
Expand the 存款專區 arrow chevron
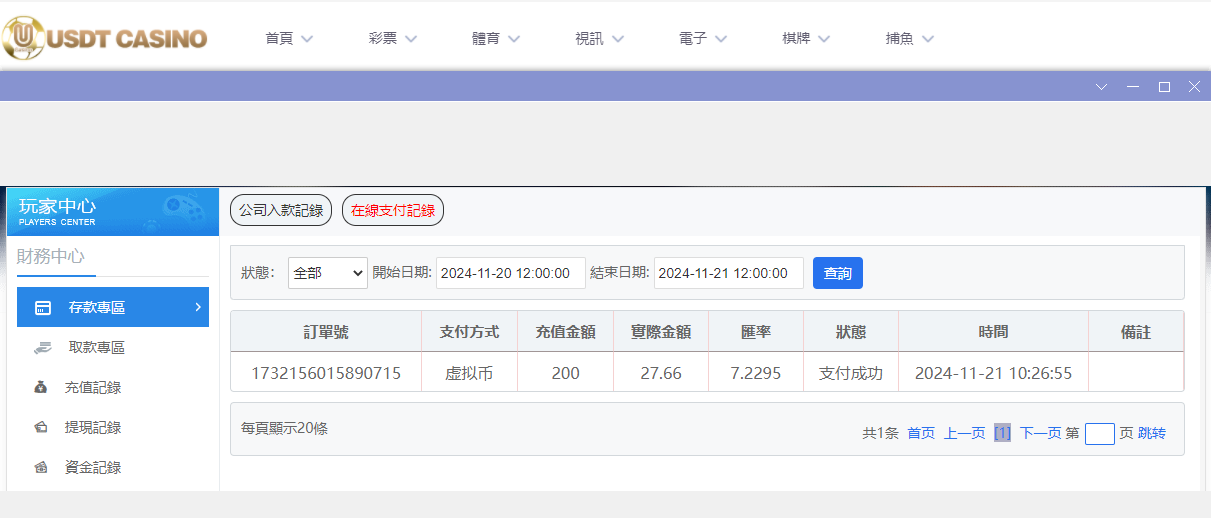point(197,307)
